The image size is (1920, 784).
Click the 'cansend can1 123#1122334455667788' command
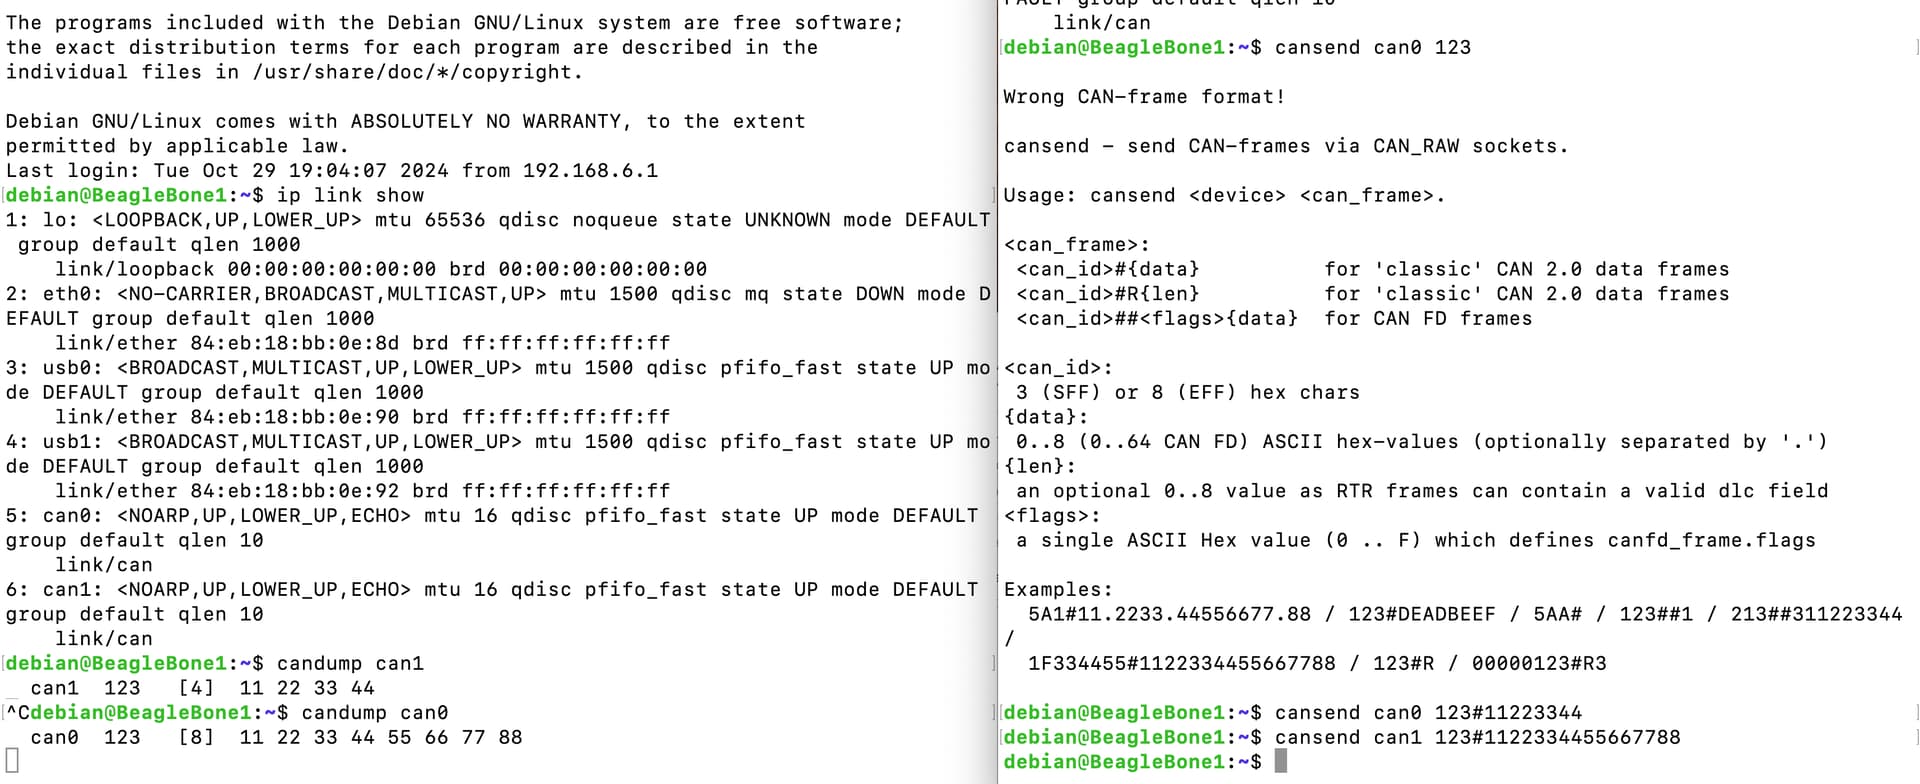[x=1477, y=738]
